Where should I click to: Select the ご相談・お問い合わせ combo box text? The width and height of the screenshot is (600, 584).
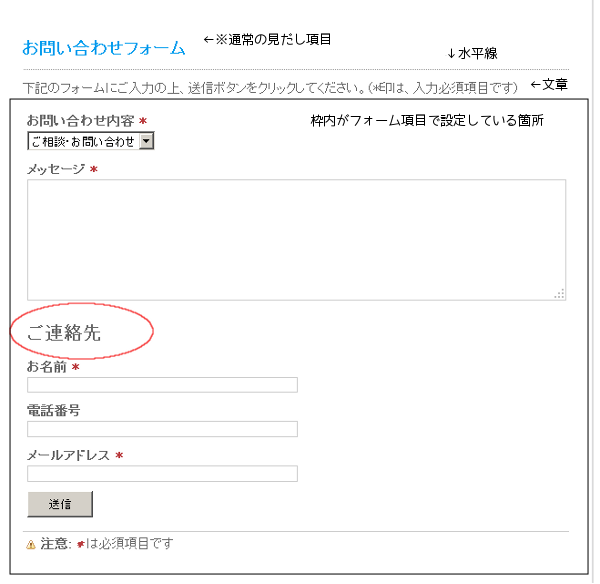[83, 142]
